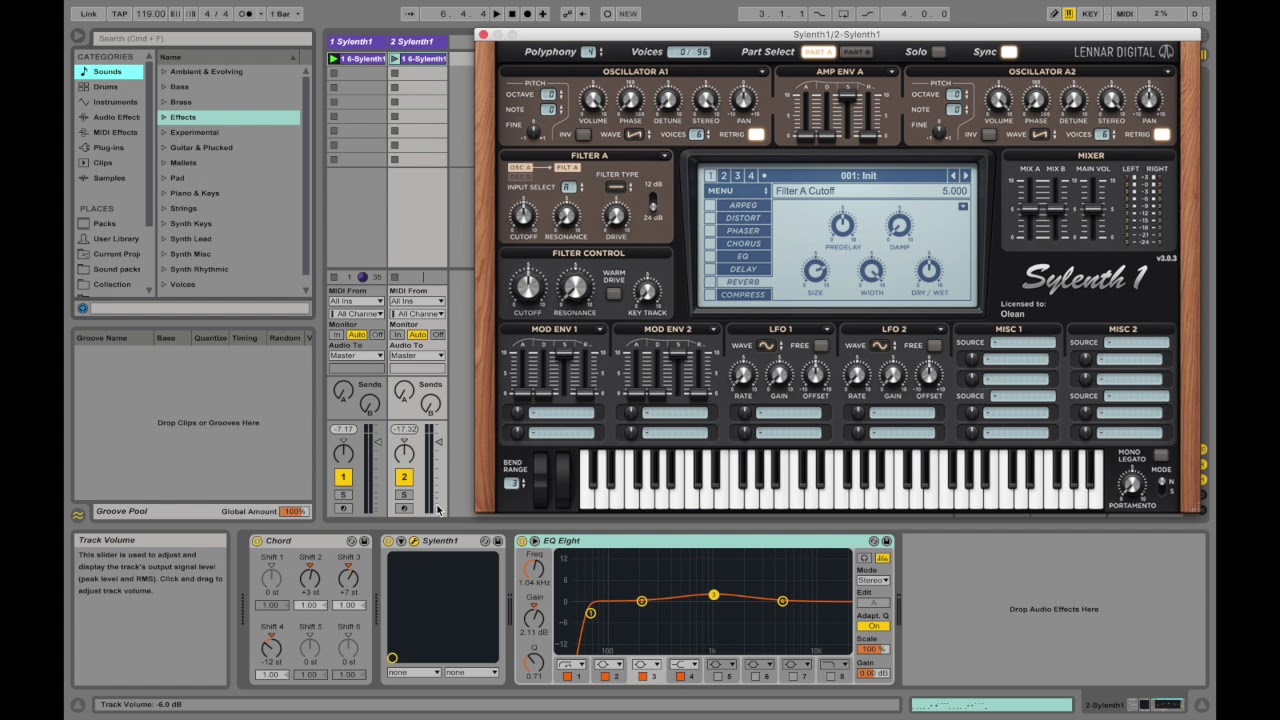Viewport: 1280px width, 720px height.
Task: Save Chord device preset disk icon
Action: pyautogui.click(x=364, y=541)
